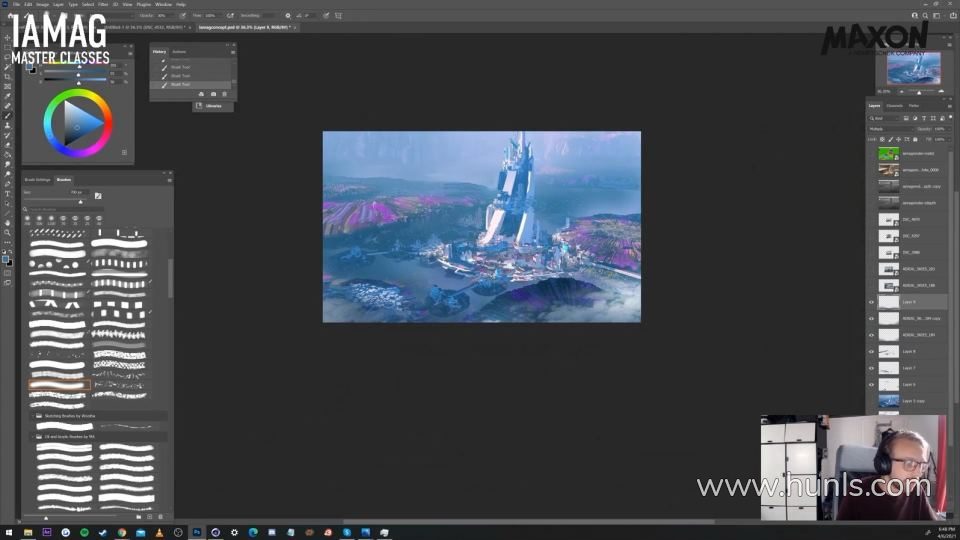
Task: Open the Window menu
Action: (x=163, y=4)
